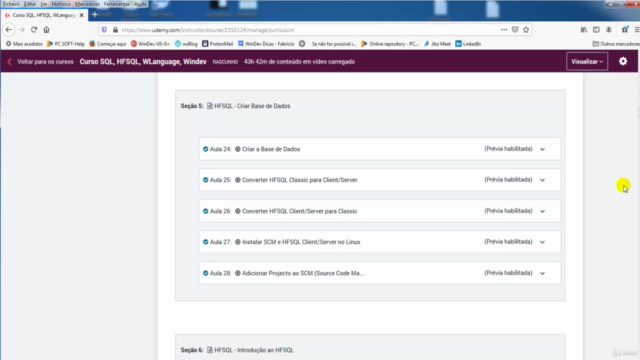Viewport: 640px width, 360px height.
Task: Open the Visualizar dropdown
Action: tap(587, 62)
